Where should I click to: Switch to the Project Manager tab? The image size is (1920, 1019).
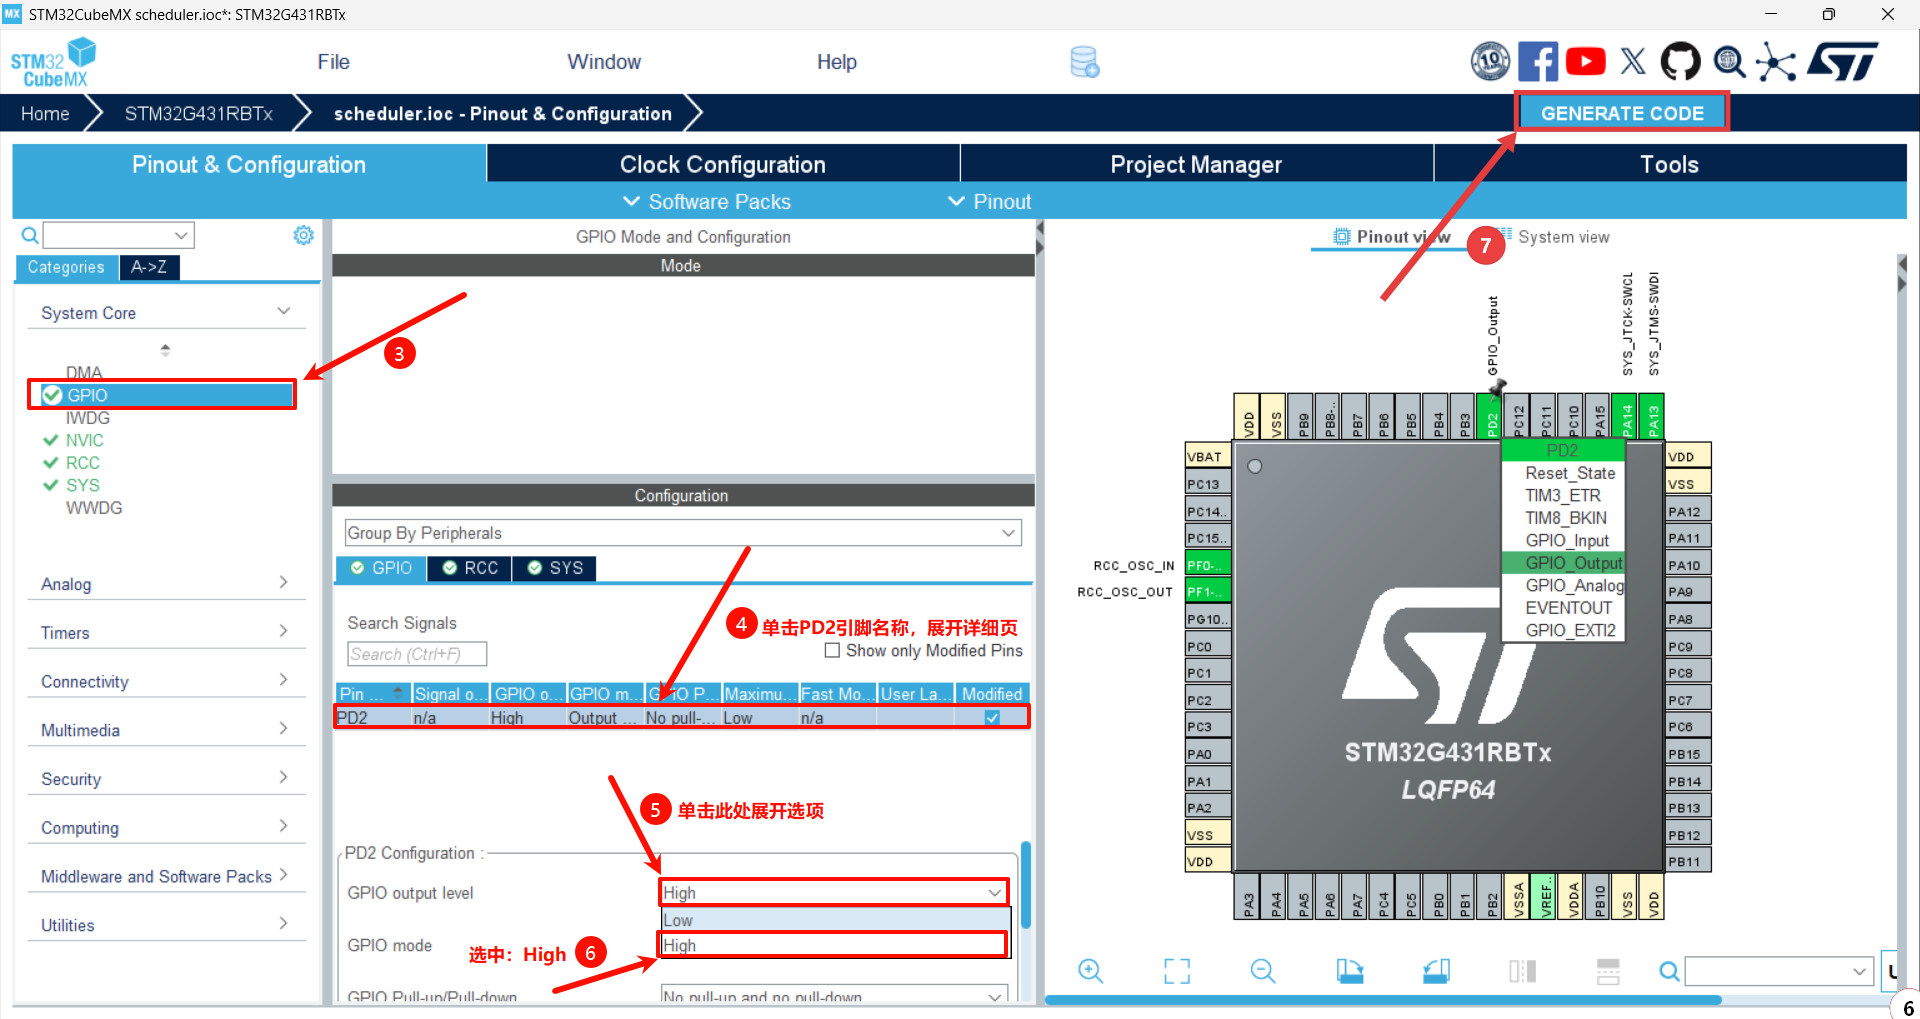[x=1196, y=164]
